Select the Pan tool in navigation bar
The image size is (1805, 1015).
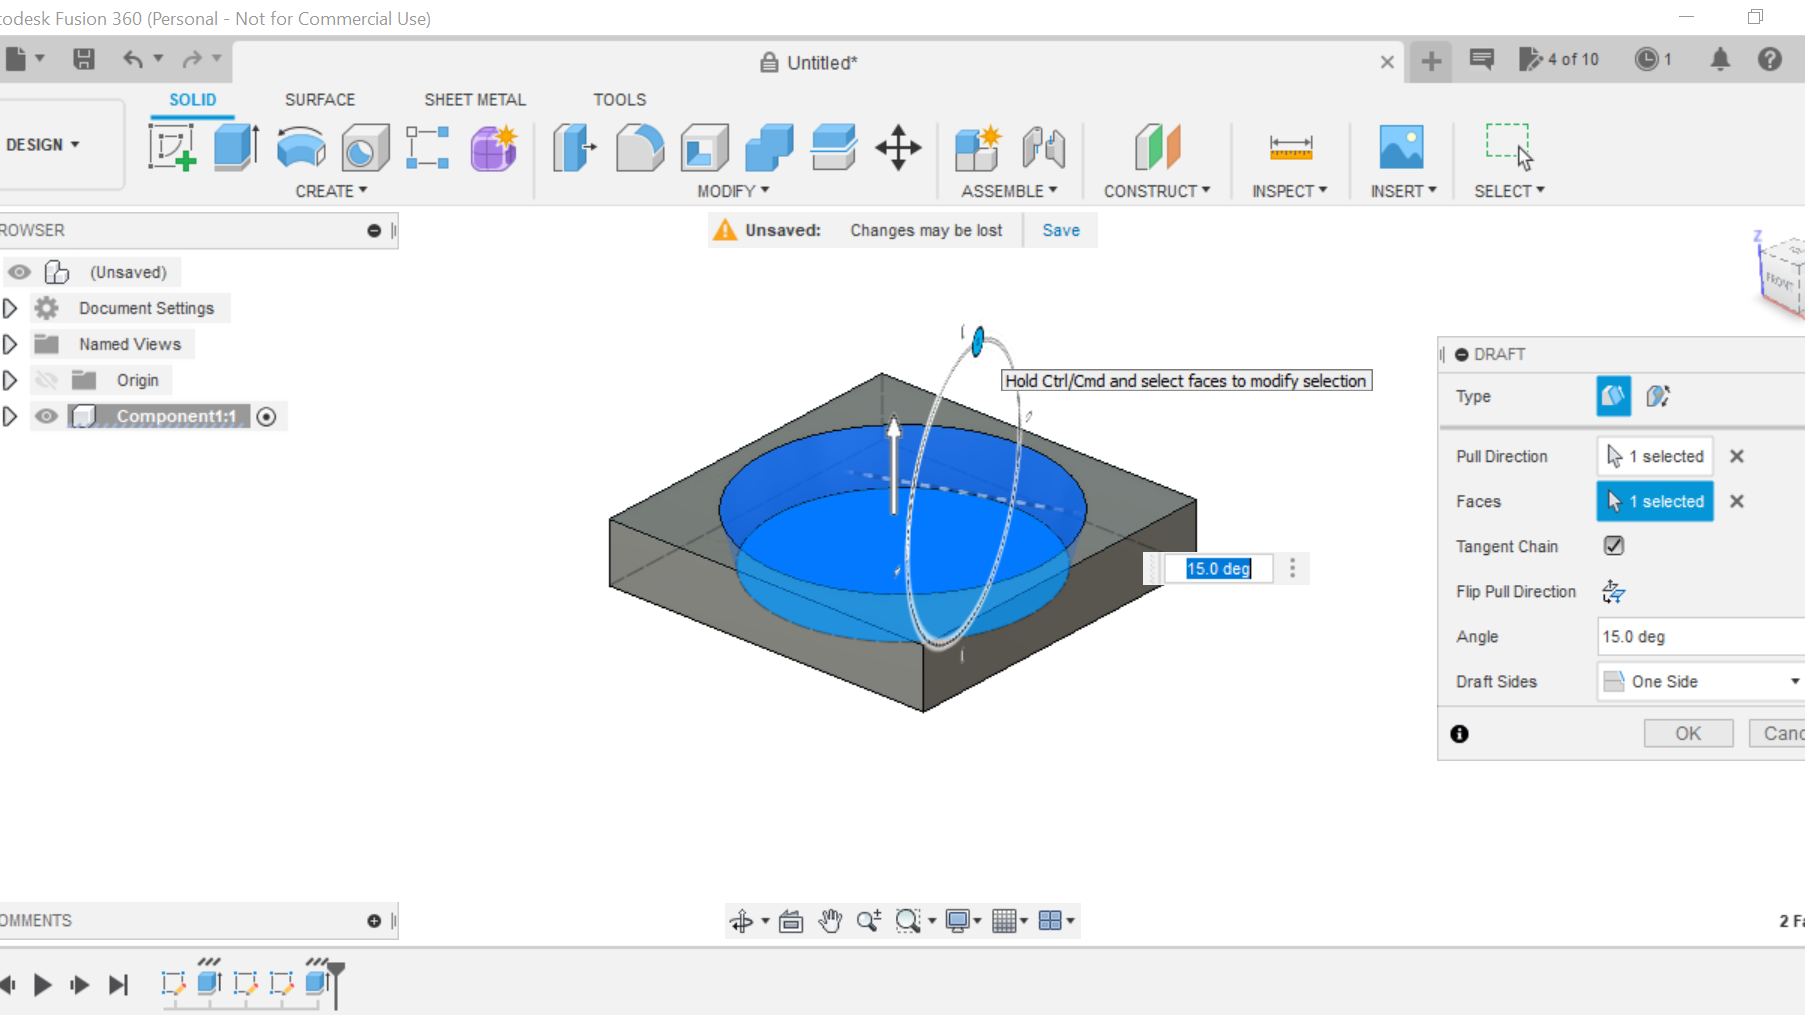[x=830, y=920]
